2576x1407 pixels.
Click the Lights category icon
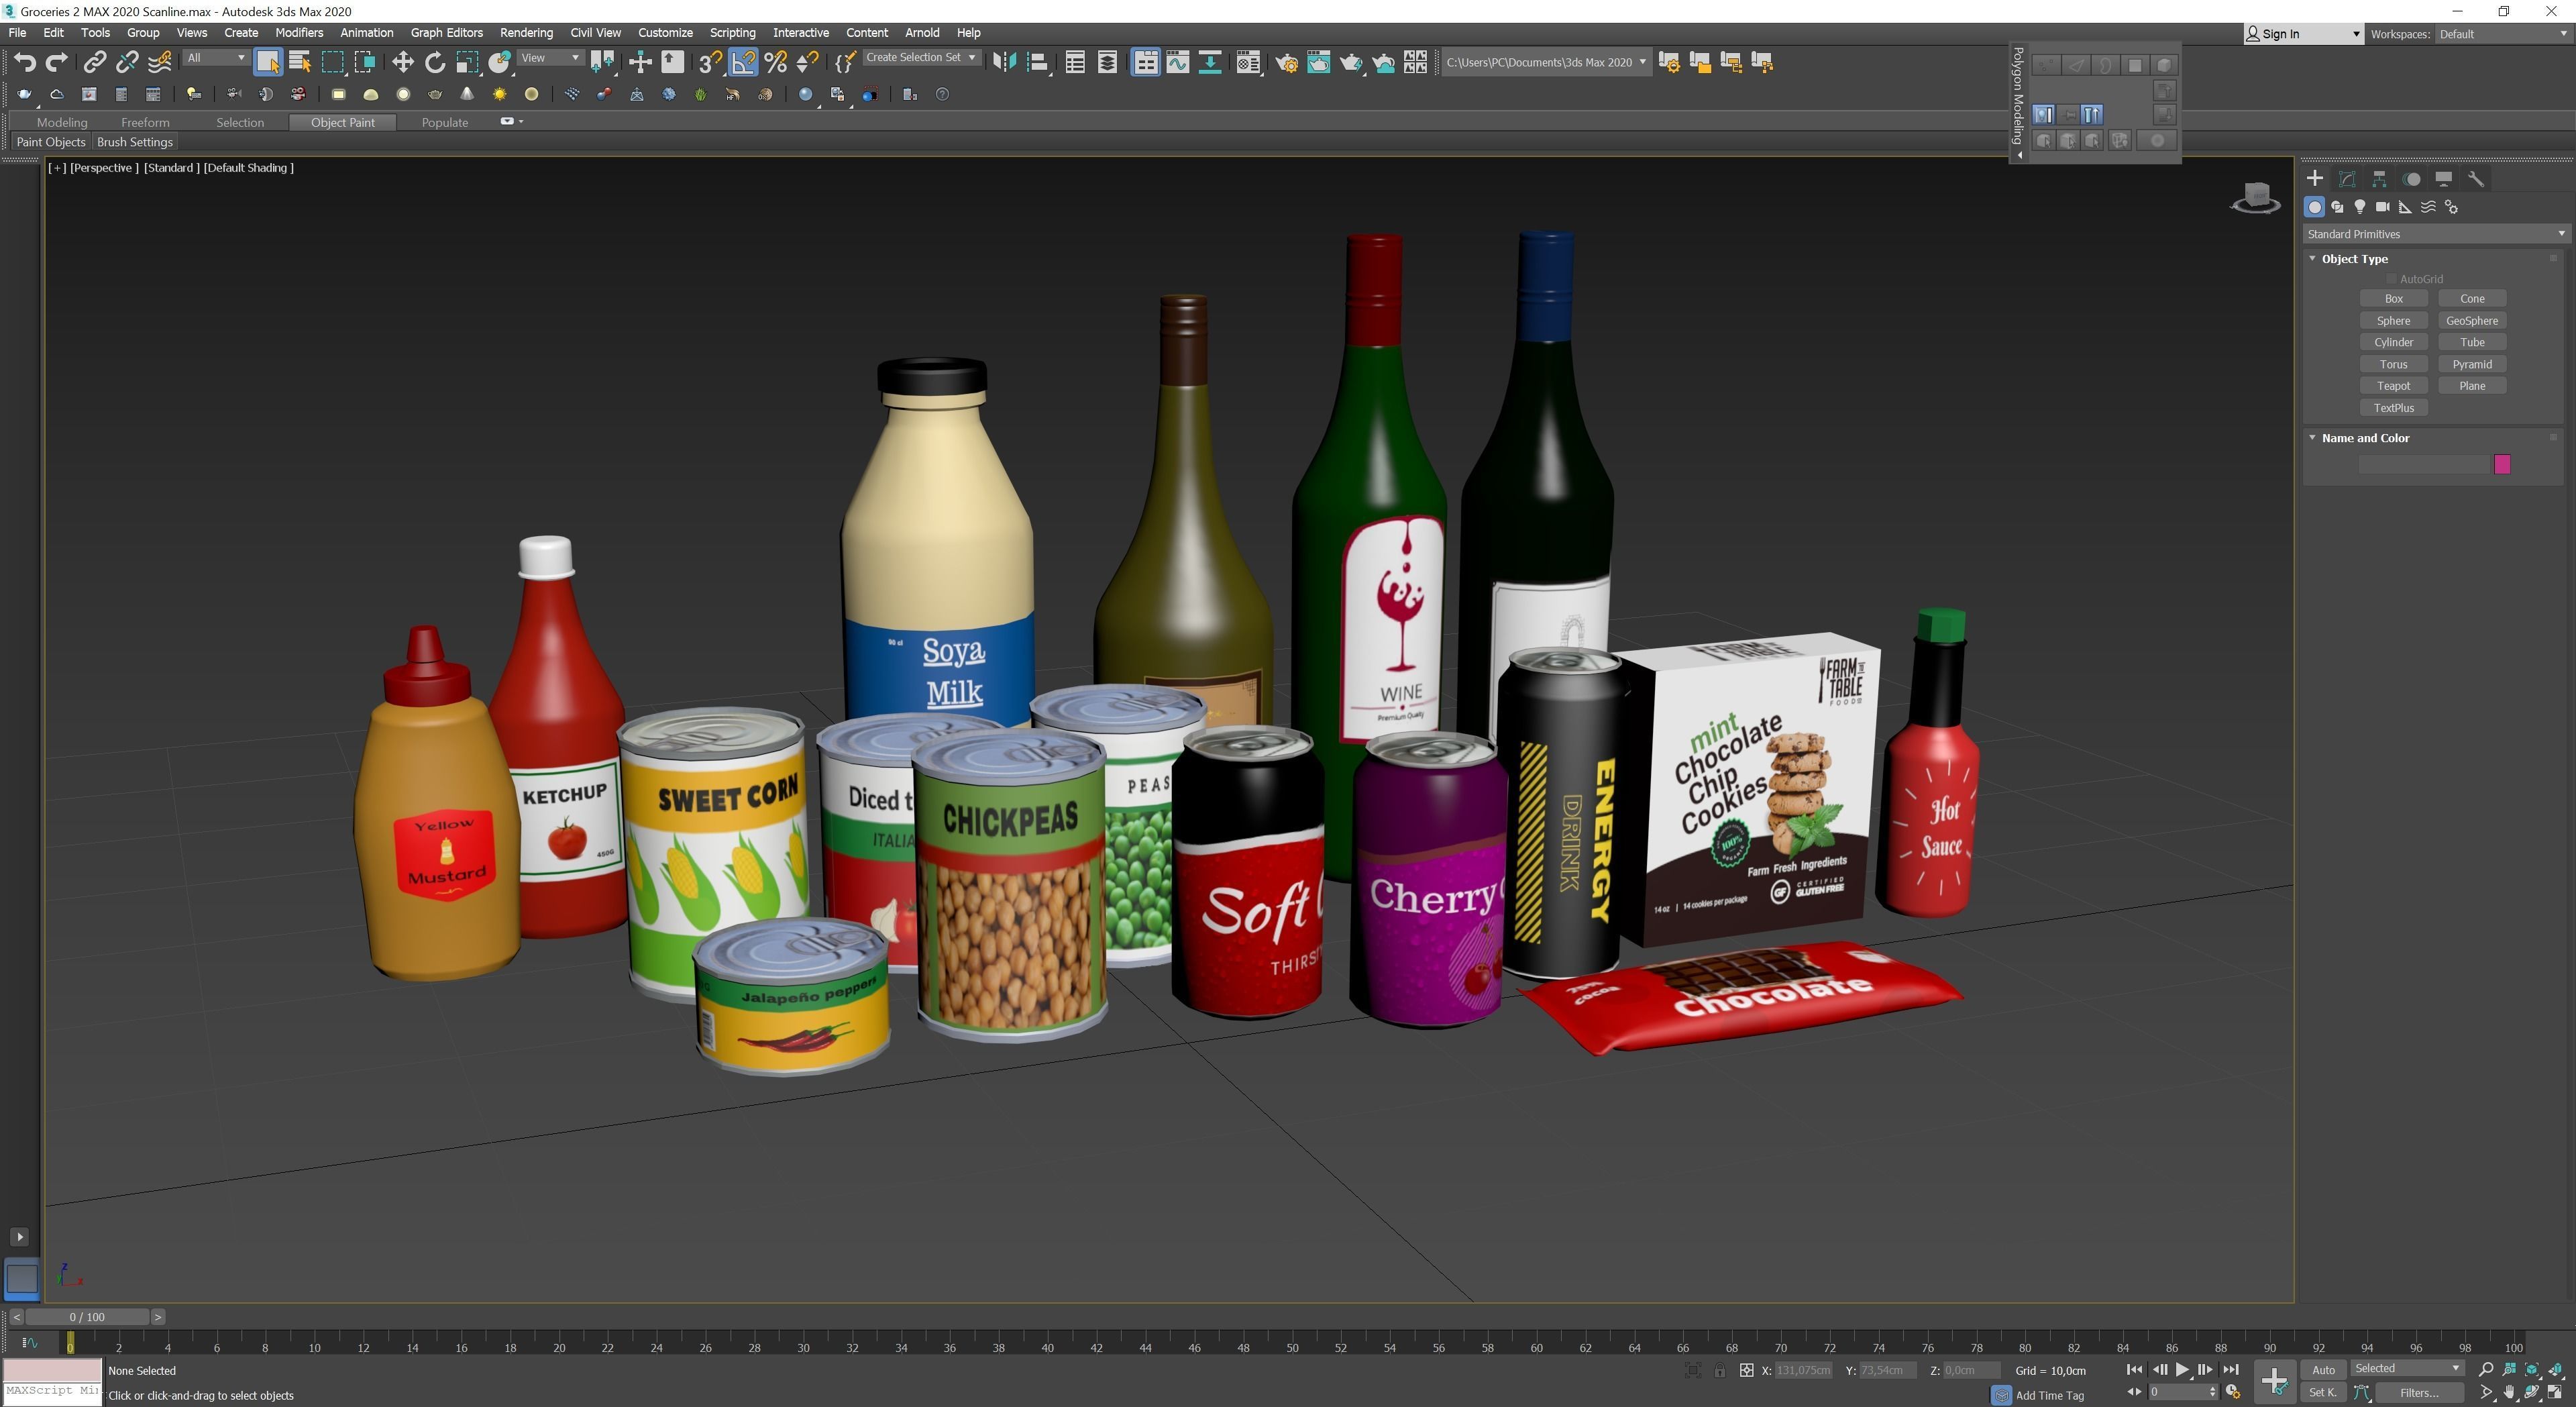pyautogui.click(x=2359, y=207)
